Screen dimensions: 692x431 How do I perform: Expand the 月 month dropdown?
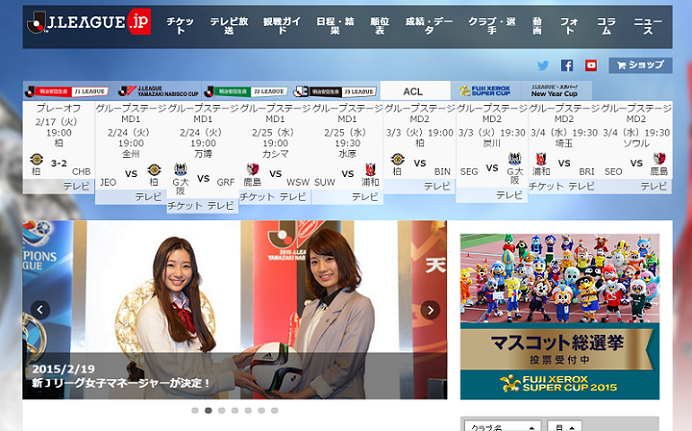[x=563, y=426]
